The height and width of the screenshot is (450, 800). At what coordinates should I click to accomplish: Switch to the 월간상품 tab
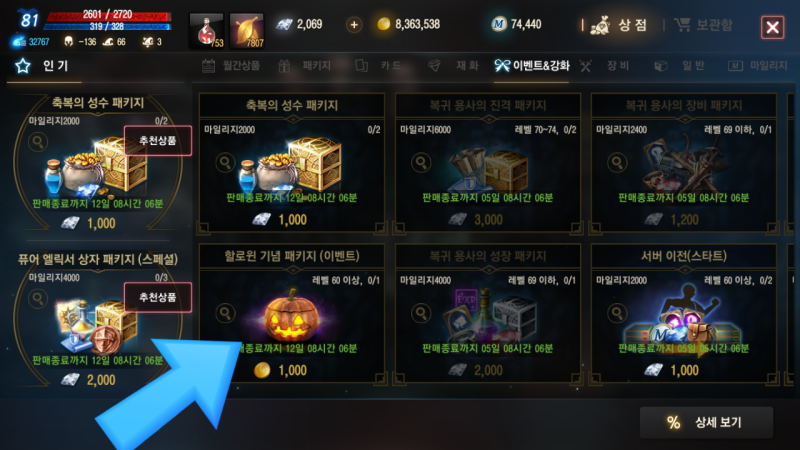231,66
